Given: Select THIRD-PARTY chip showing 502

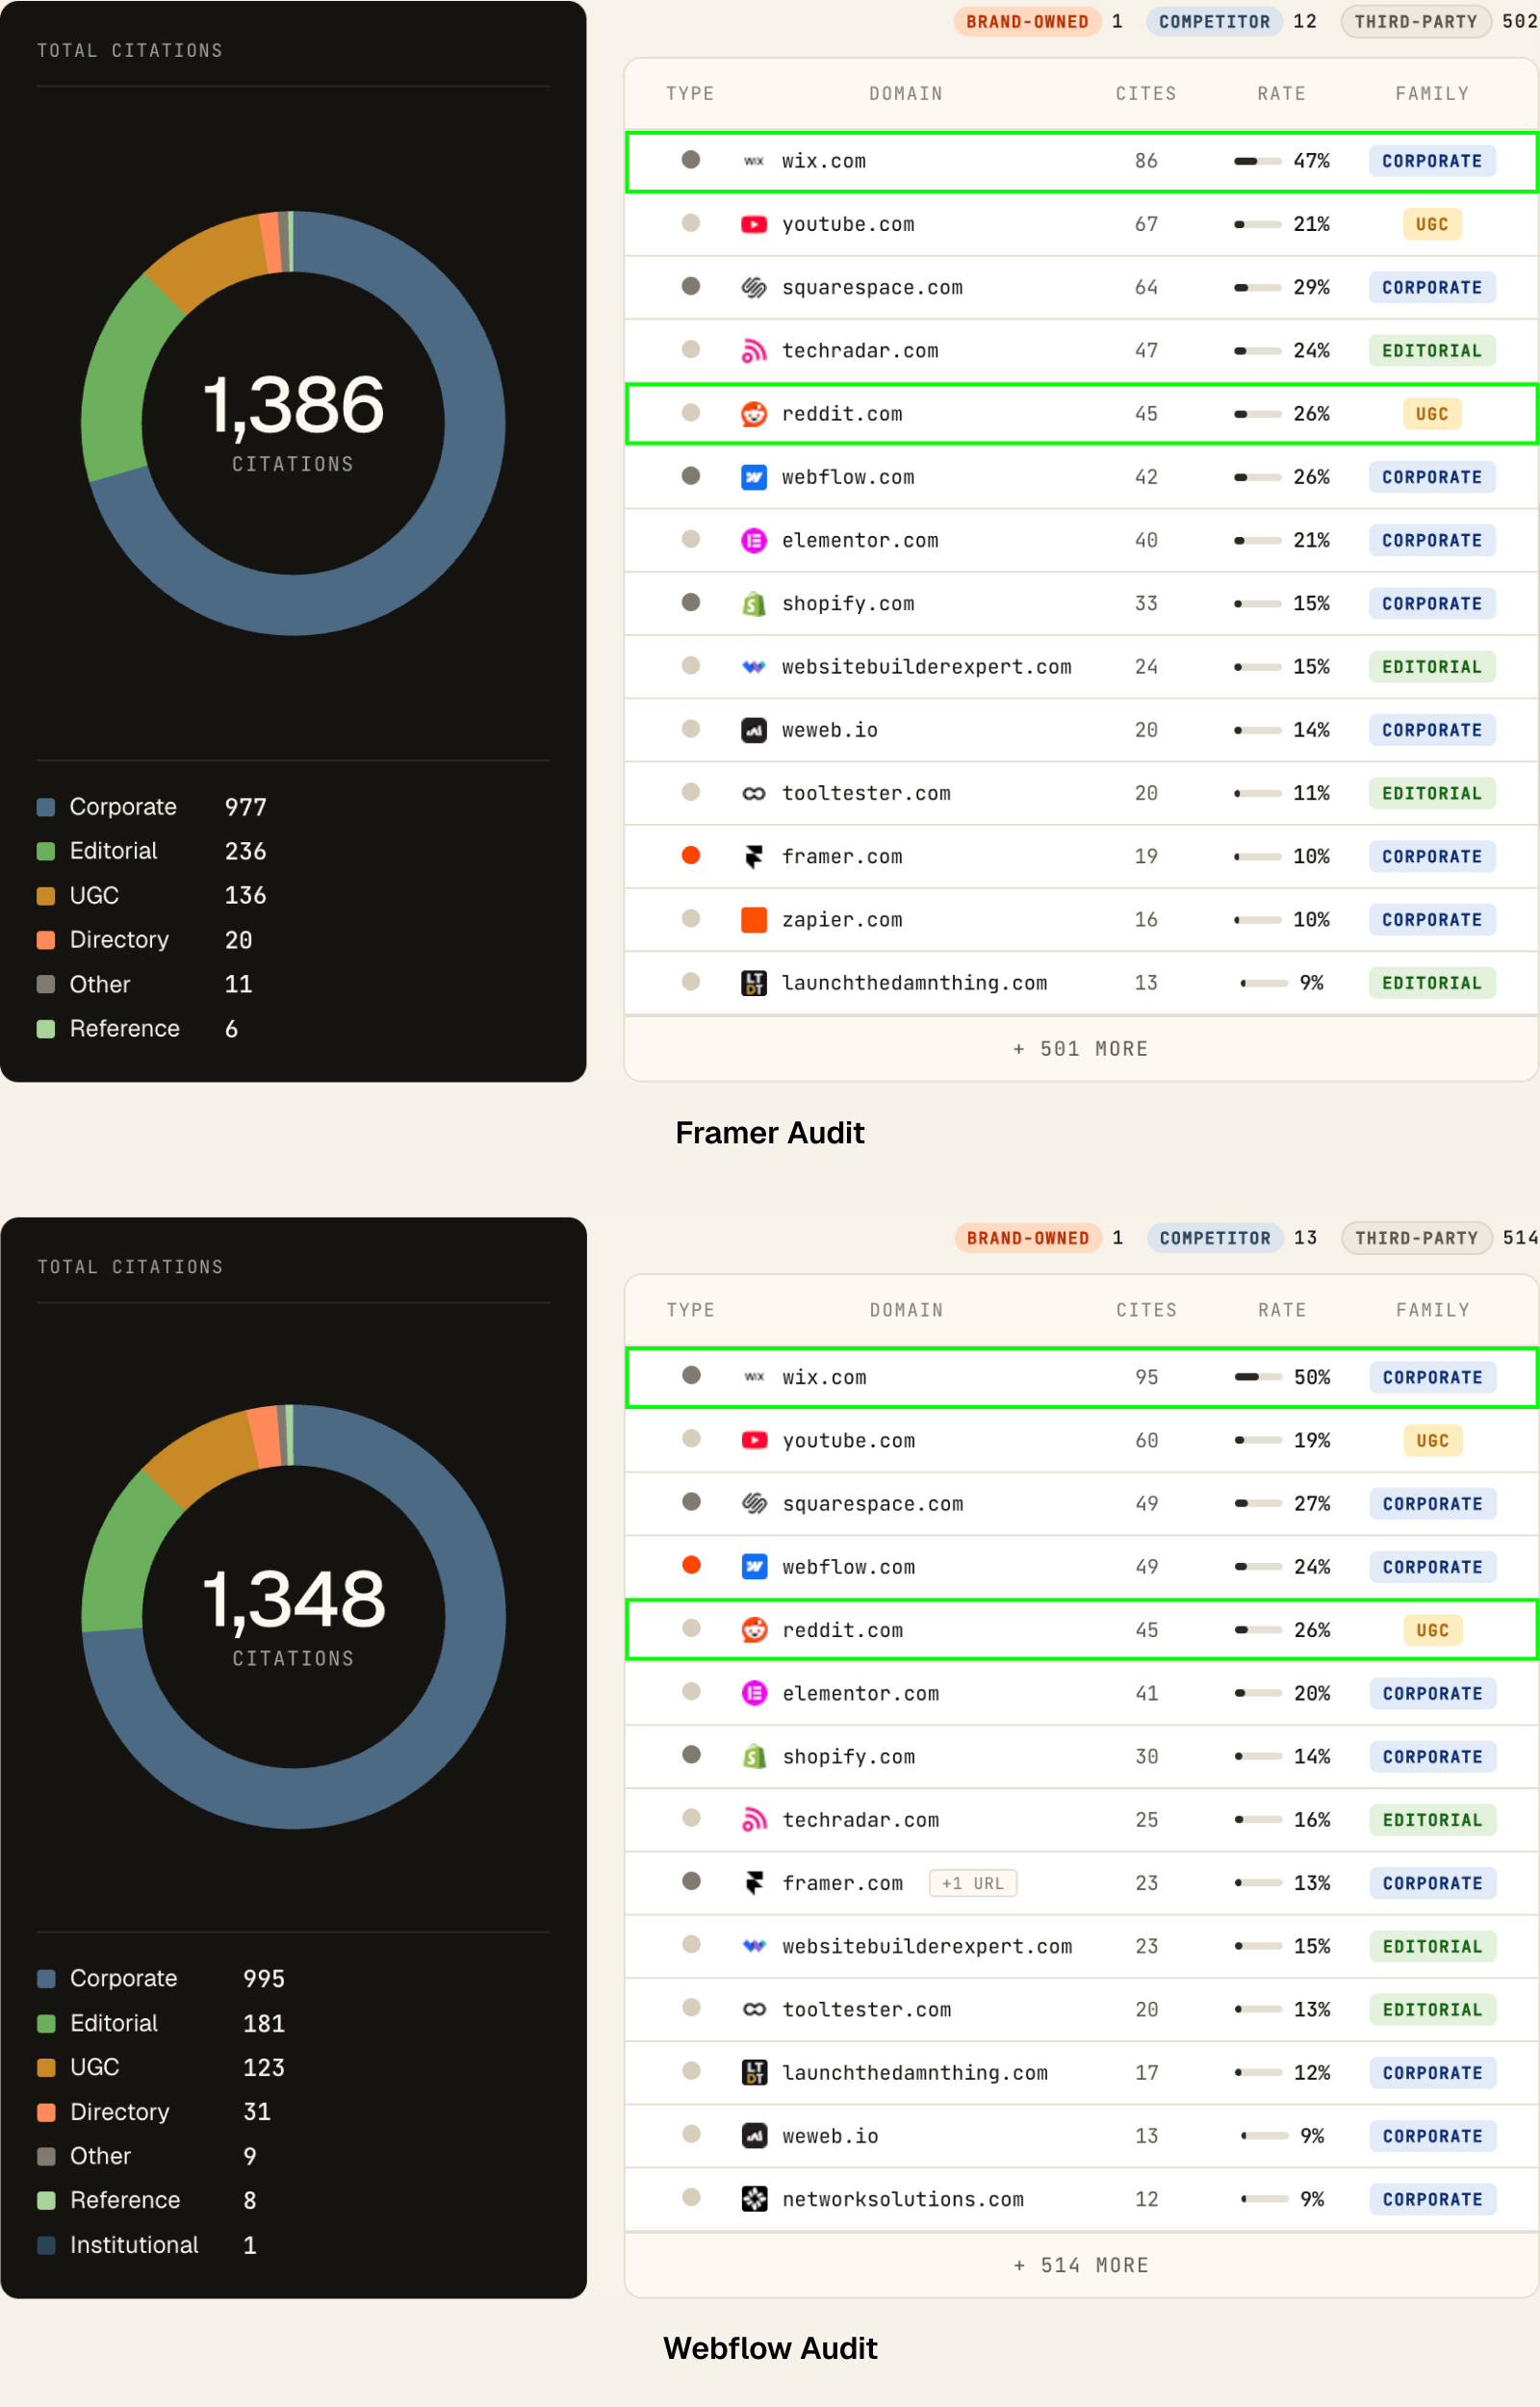Looking at the screenshot, I should pos(1416,22).
